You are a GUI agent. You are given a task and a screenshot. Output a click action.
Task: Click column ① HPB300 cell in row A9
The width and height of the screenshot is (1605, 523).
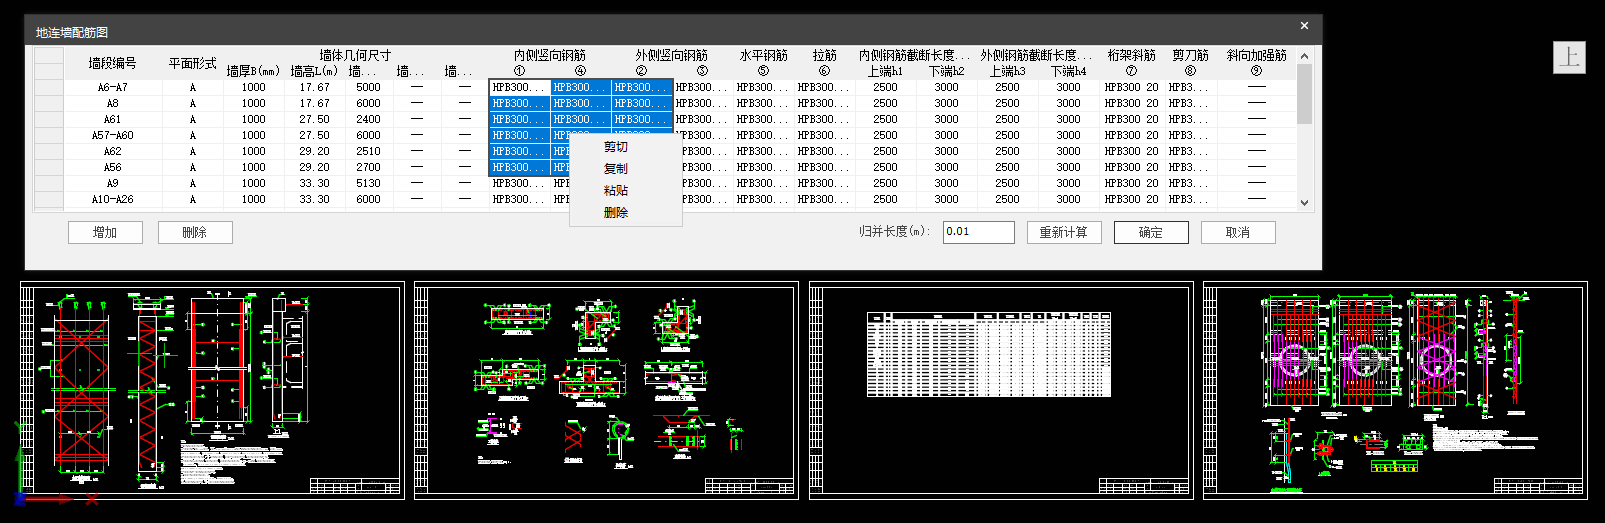point(519,184)
